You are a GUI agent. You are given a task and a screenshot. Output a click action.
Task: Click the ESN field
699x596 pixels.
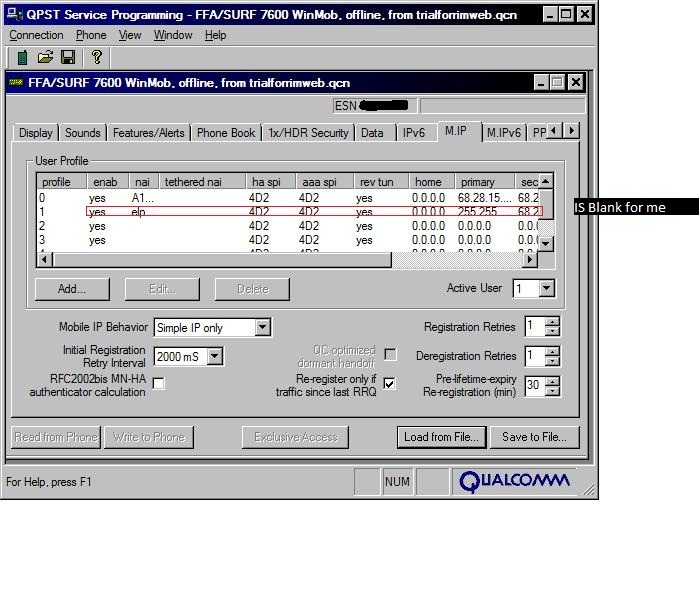pyautogui.click(x=374, y=106)
